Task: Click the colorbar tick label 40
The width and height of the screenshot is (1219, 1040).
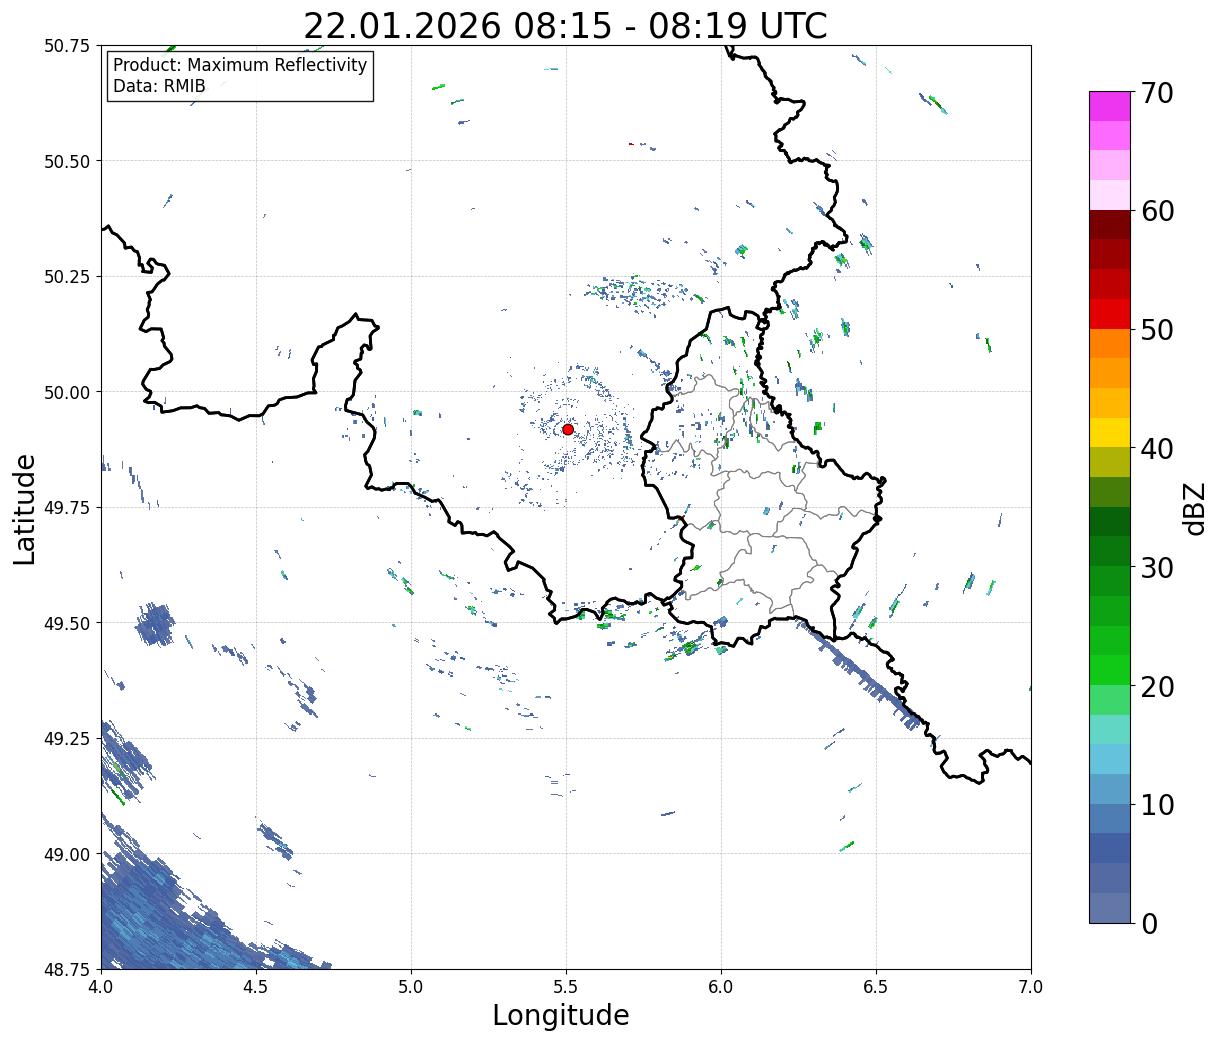Action: [x=1155, y=449]
